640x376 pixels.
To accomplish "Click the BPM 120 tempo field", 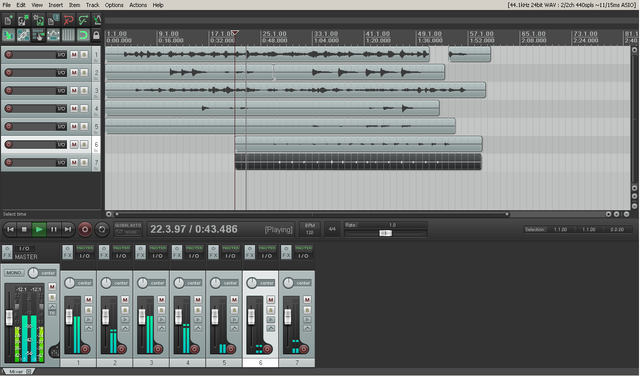I will (x=309, y=229).
